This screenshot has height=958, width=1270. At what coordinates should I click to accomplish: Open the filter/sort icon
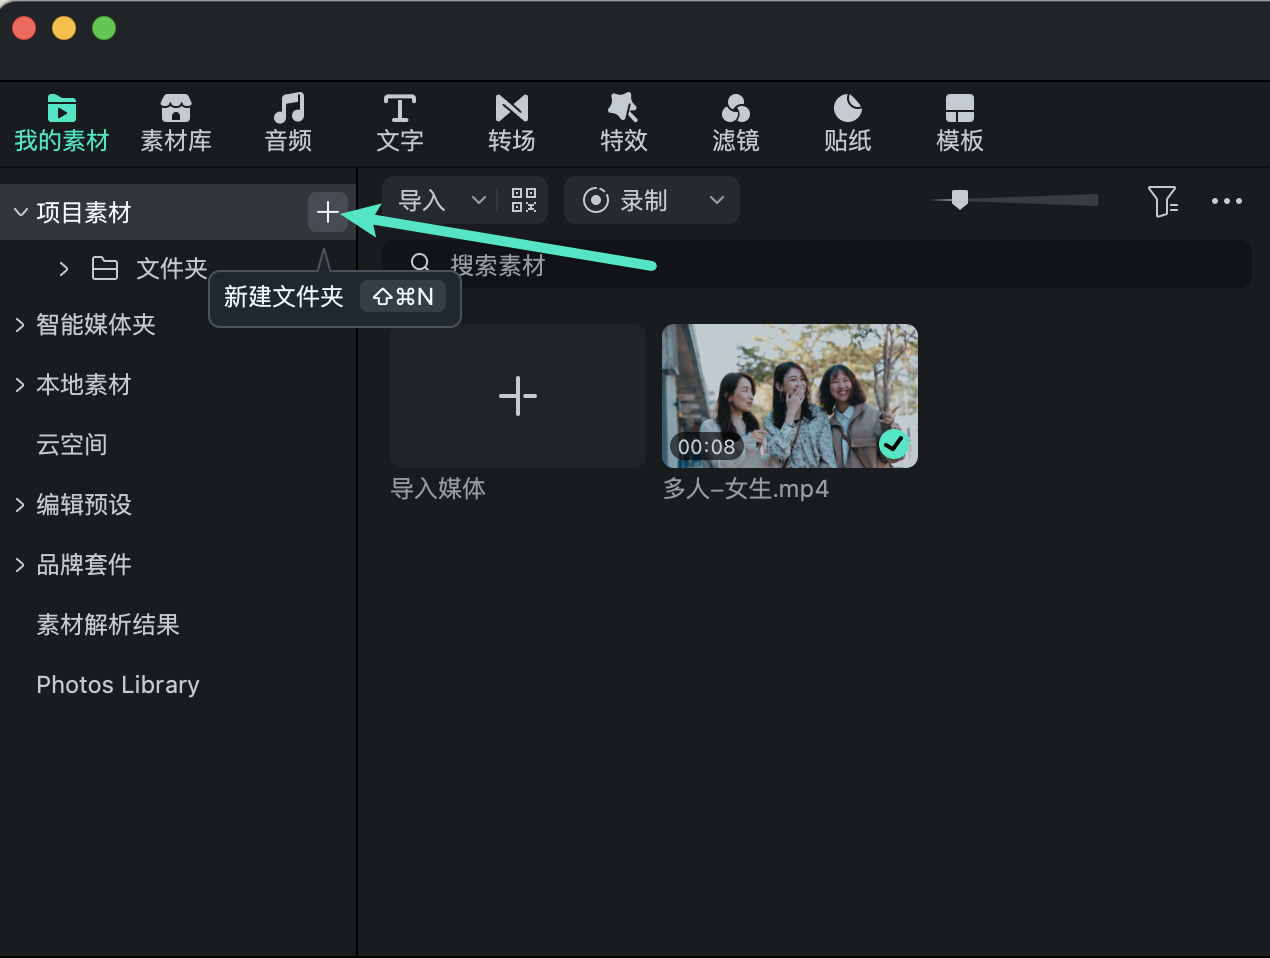(1163, 201)
